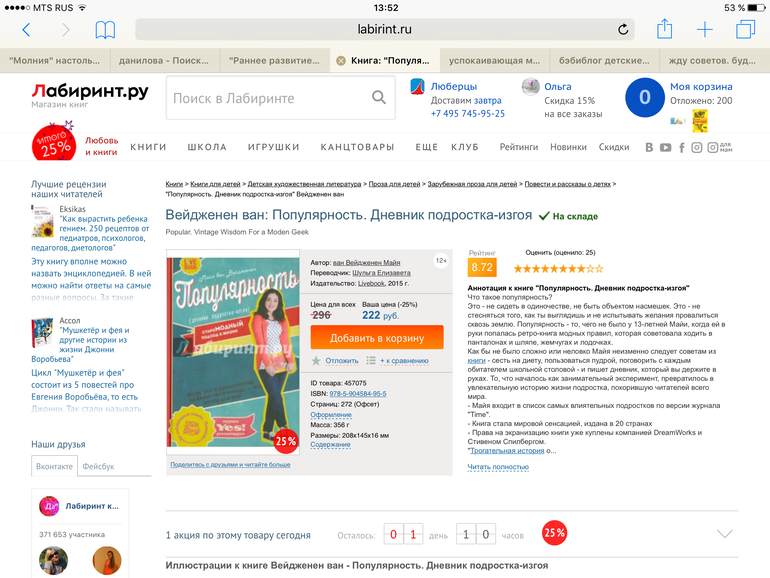This screenshot has width=770, height=578.
Task: Expand the 'Оформление' details link
Action: [331, 414]
